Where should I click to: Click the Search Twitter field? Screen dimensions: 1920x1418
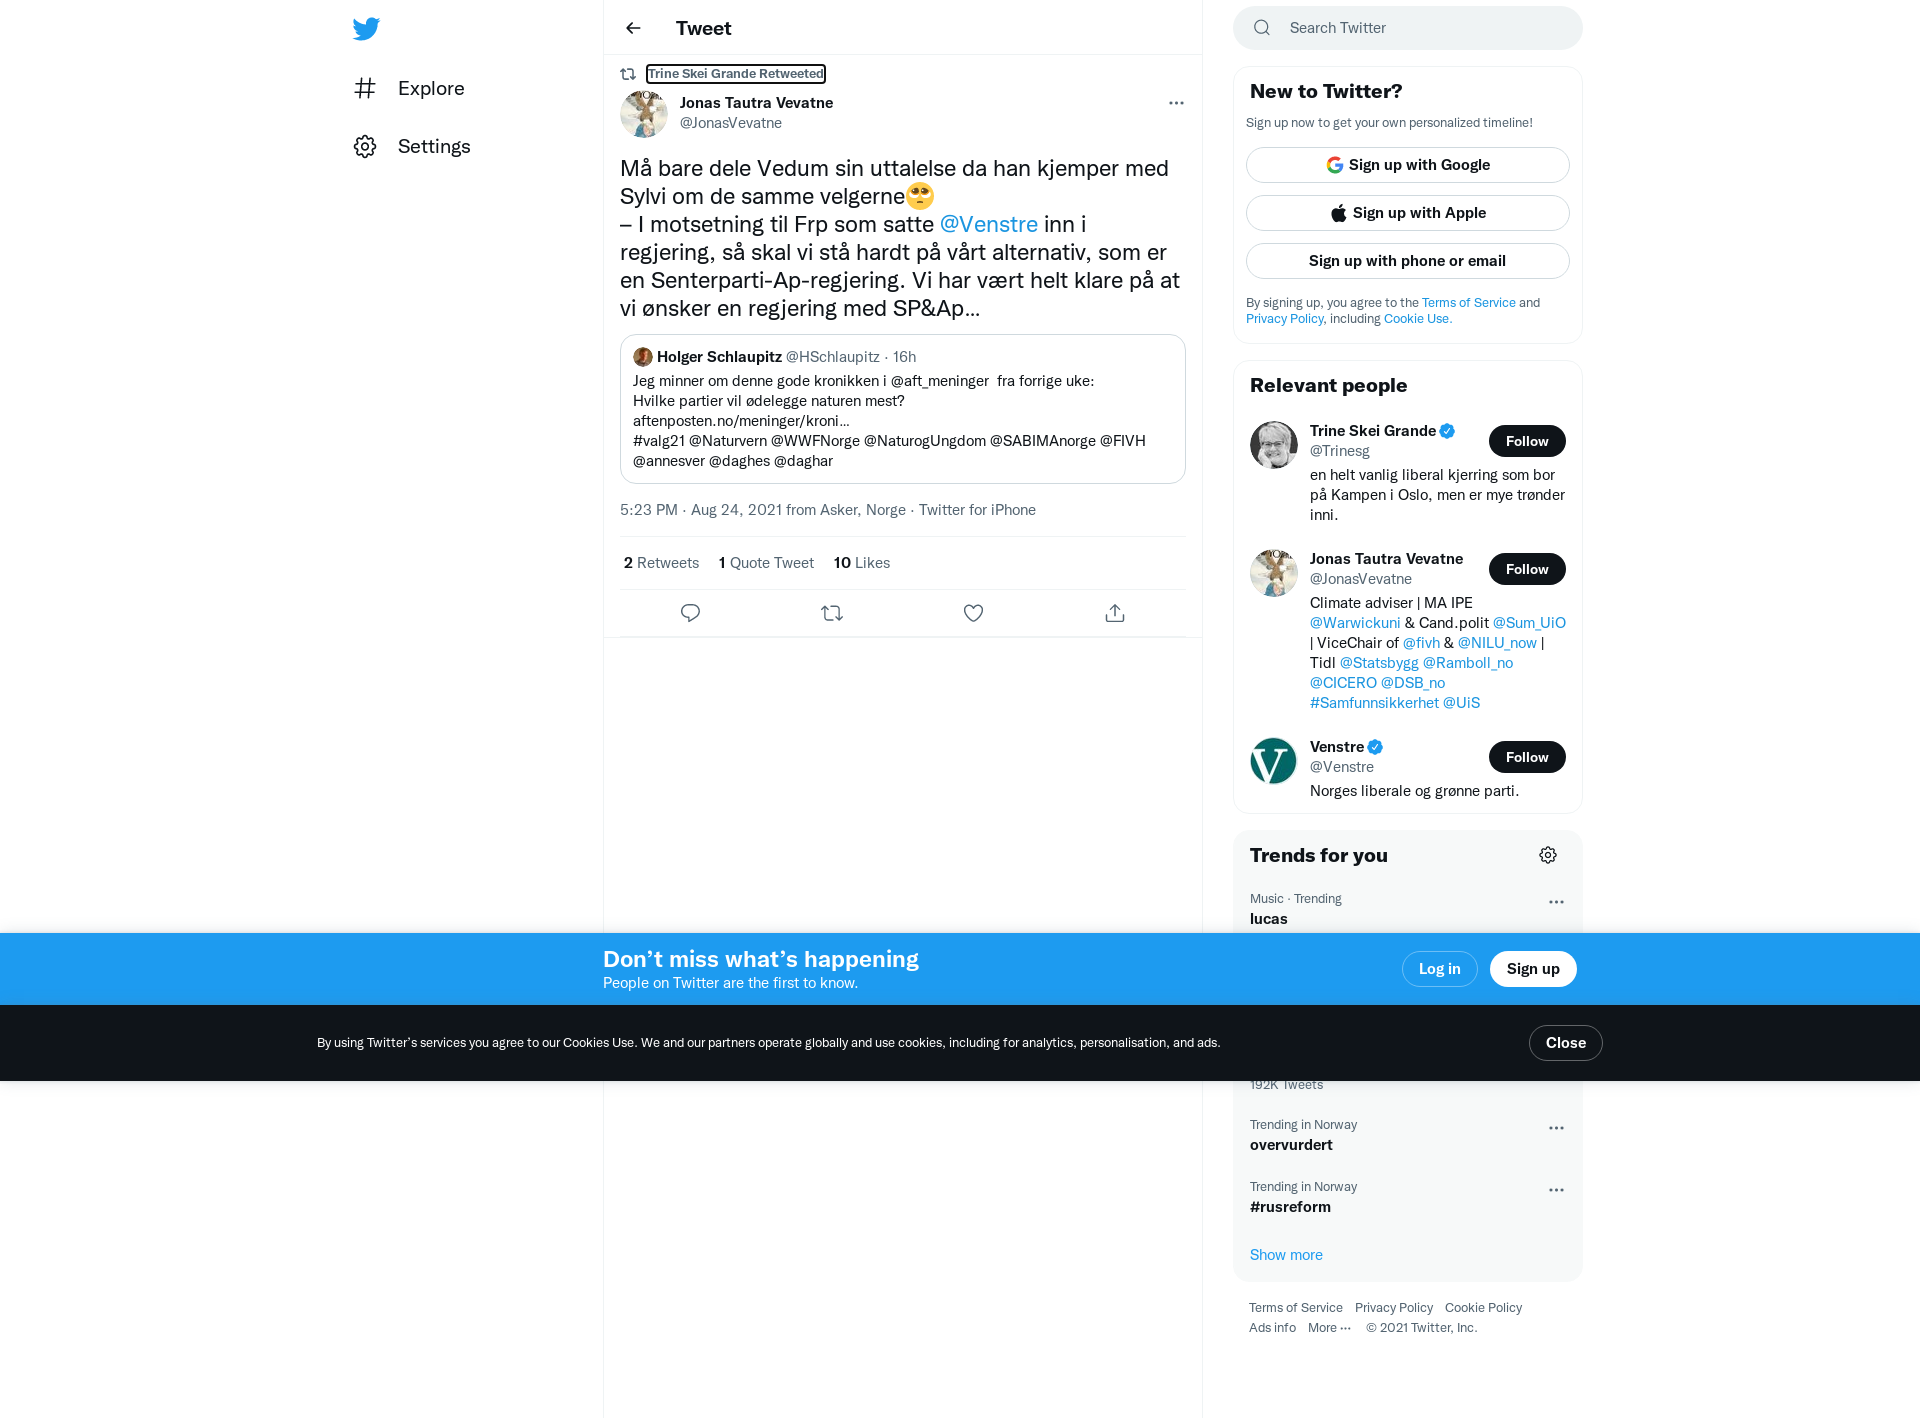(1407, 28)
